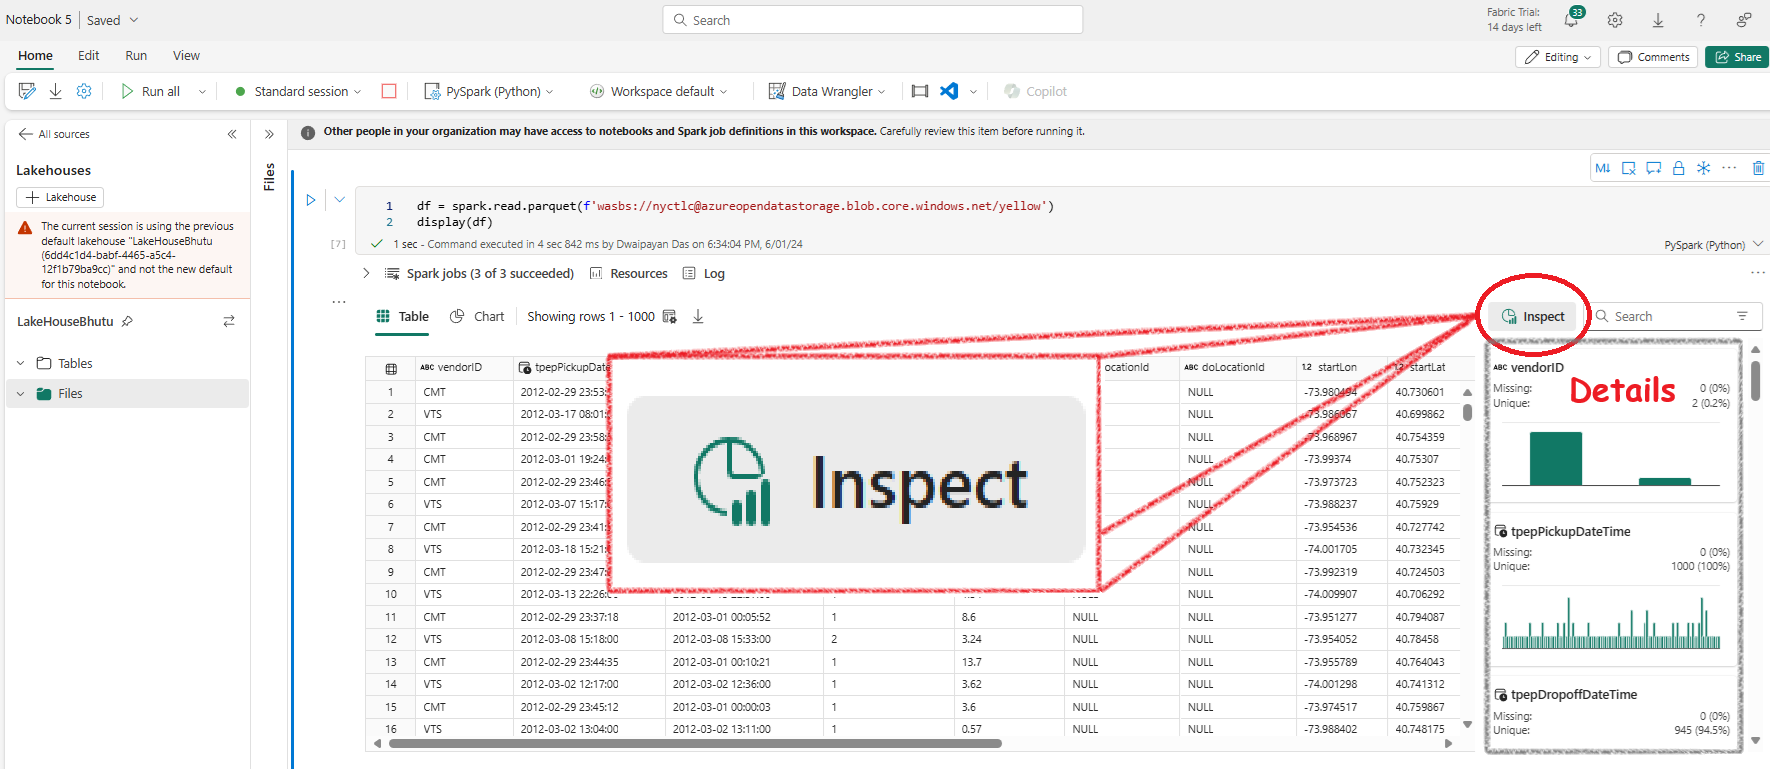The width and height of the screenshot is (1770, 769).
Task: Click the save notebook icon in toolbar
Action: [x=27, y=91]
